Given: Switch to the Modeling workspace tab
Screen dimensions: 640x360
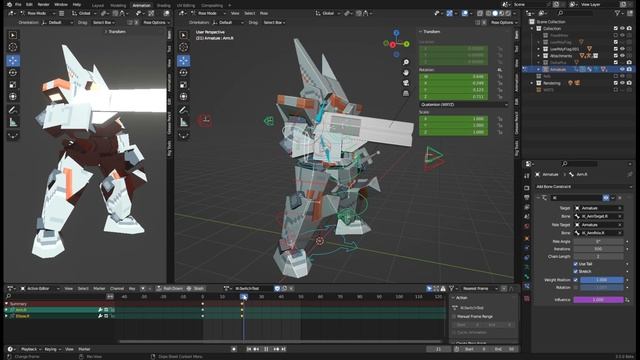Looking at the screenshot, I should click(x=118, y=5).
